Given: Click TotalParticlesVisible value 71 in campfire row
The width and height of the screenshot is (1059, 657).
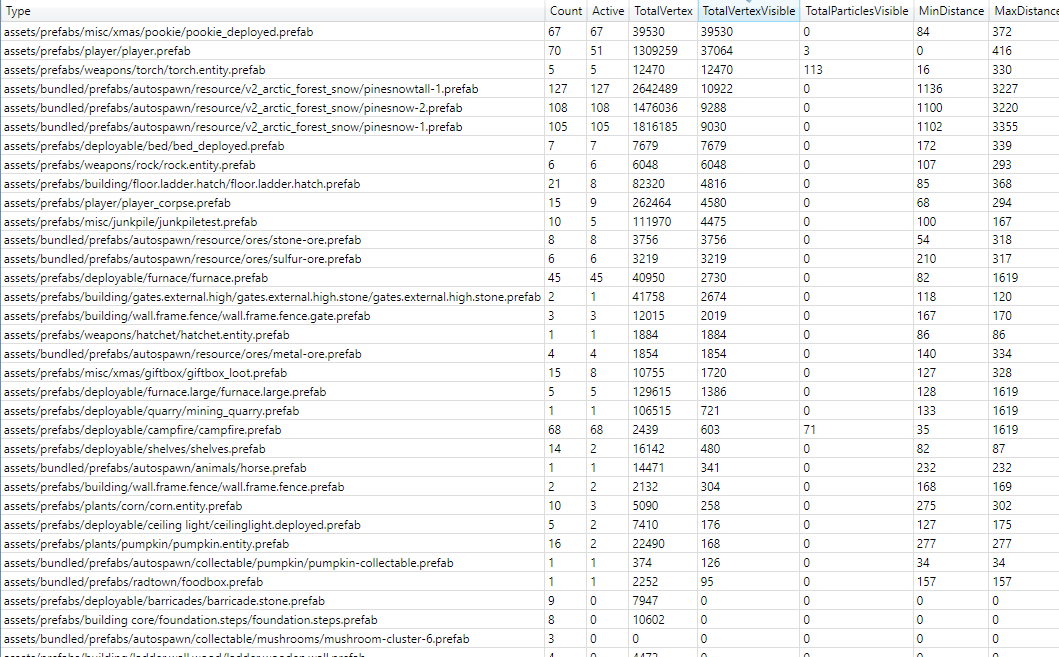Looking at the screenshot, I should pos(809,429).
